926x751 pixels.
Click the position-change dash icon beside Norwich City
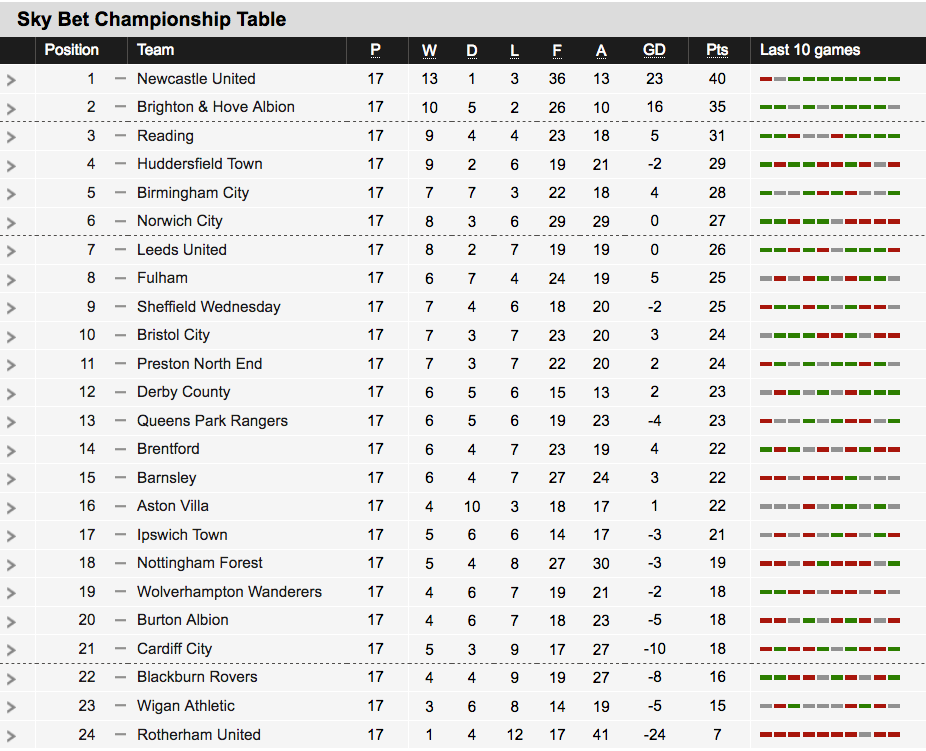point(120,221)
